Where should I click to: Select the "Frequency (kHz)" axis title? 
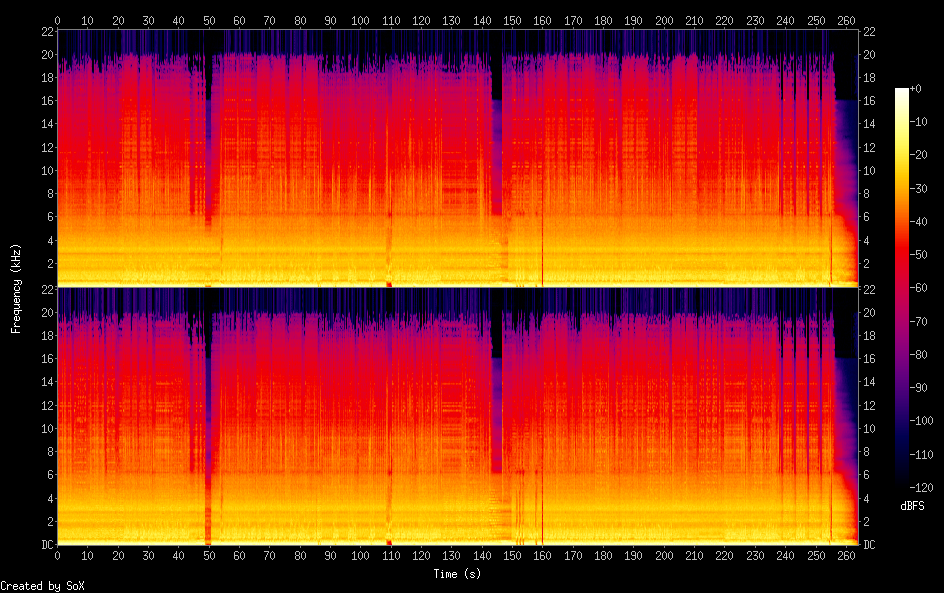pos(16,288)
